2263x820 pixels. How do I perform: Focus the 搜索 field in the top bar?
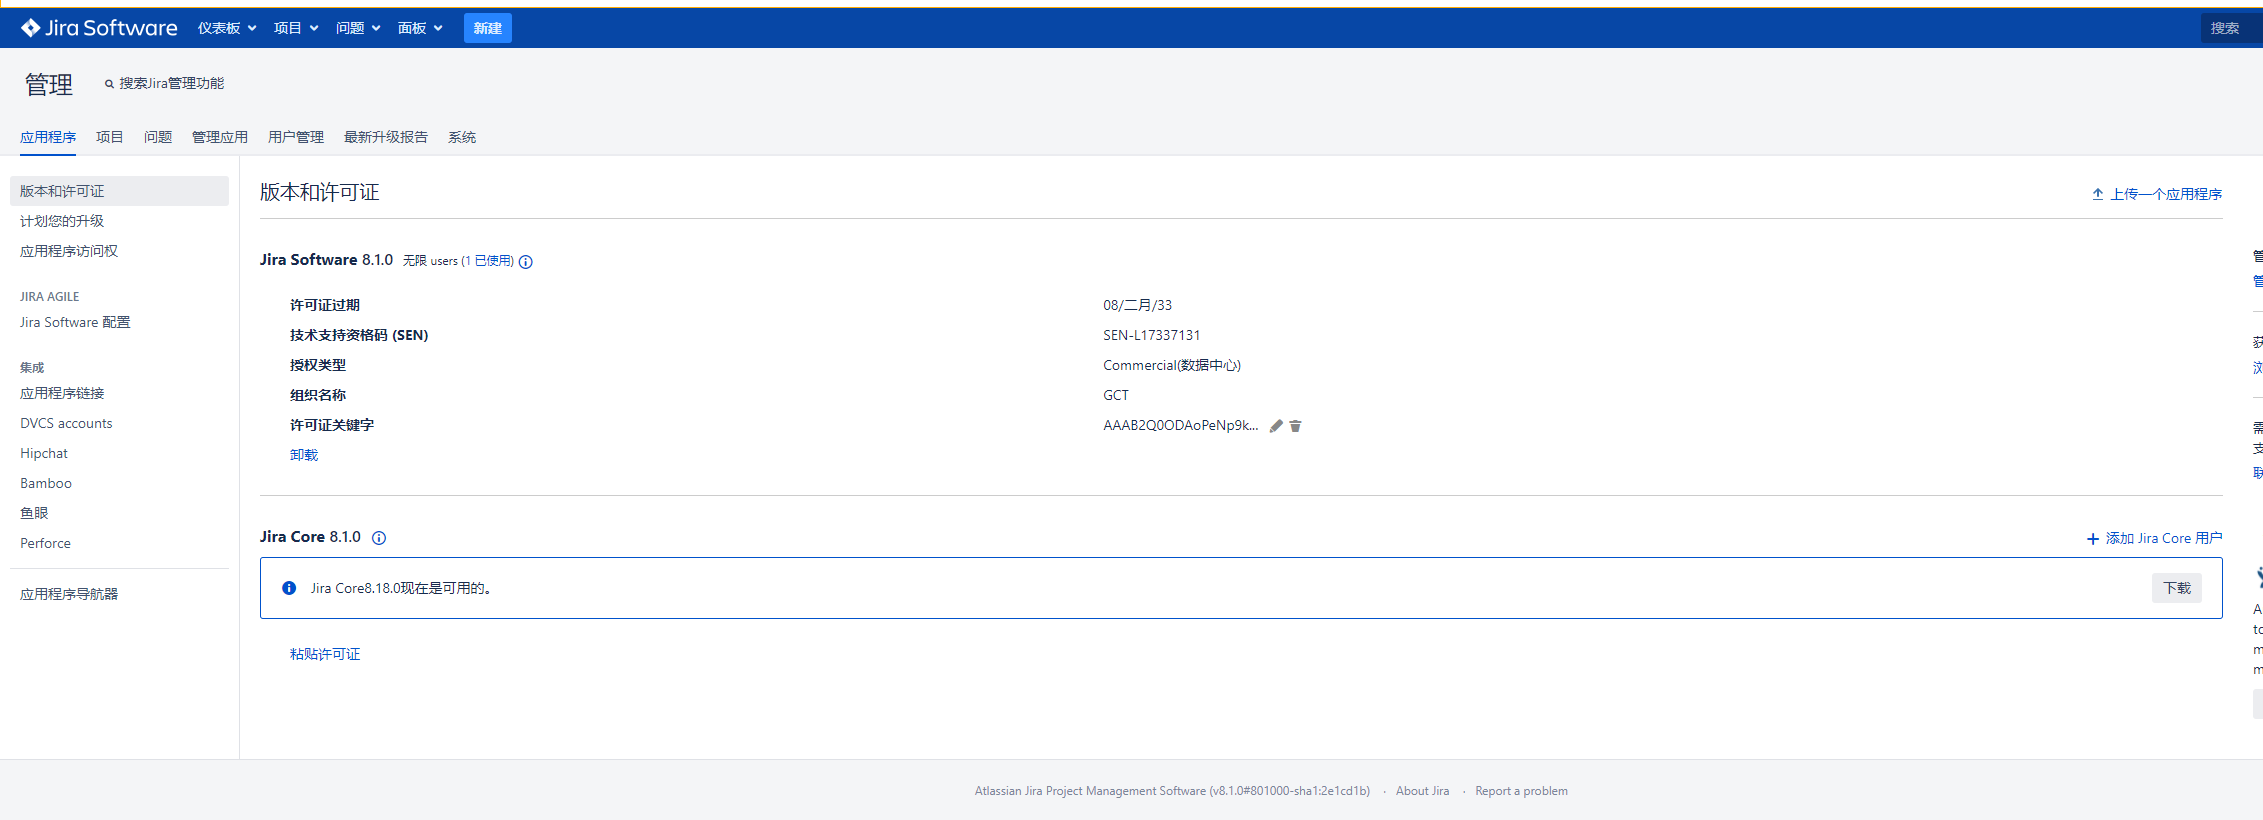[x=2230, y=28]
